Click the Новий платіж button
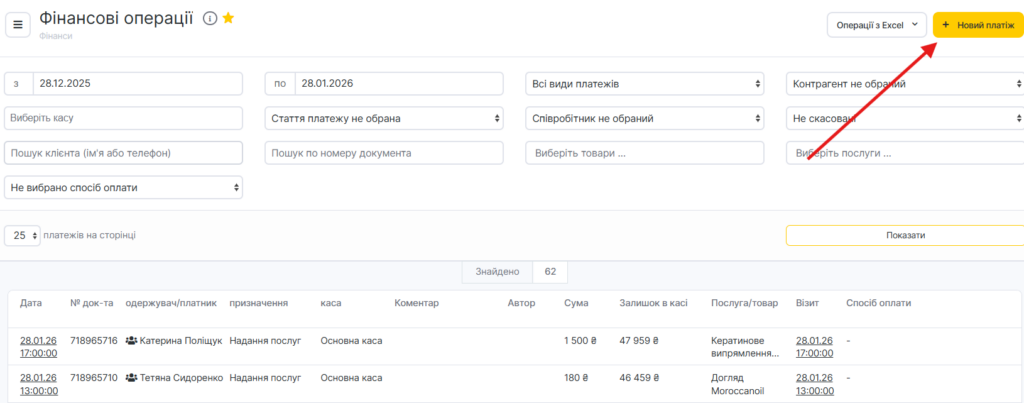1024x403 pixels. [x=978, y=24]
